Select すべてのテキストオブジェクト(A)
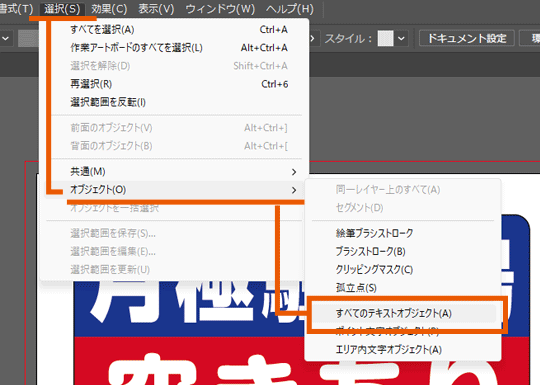 pos(403,313)
